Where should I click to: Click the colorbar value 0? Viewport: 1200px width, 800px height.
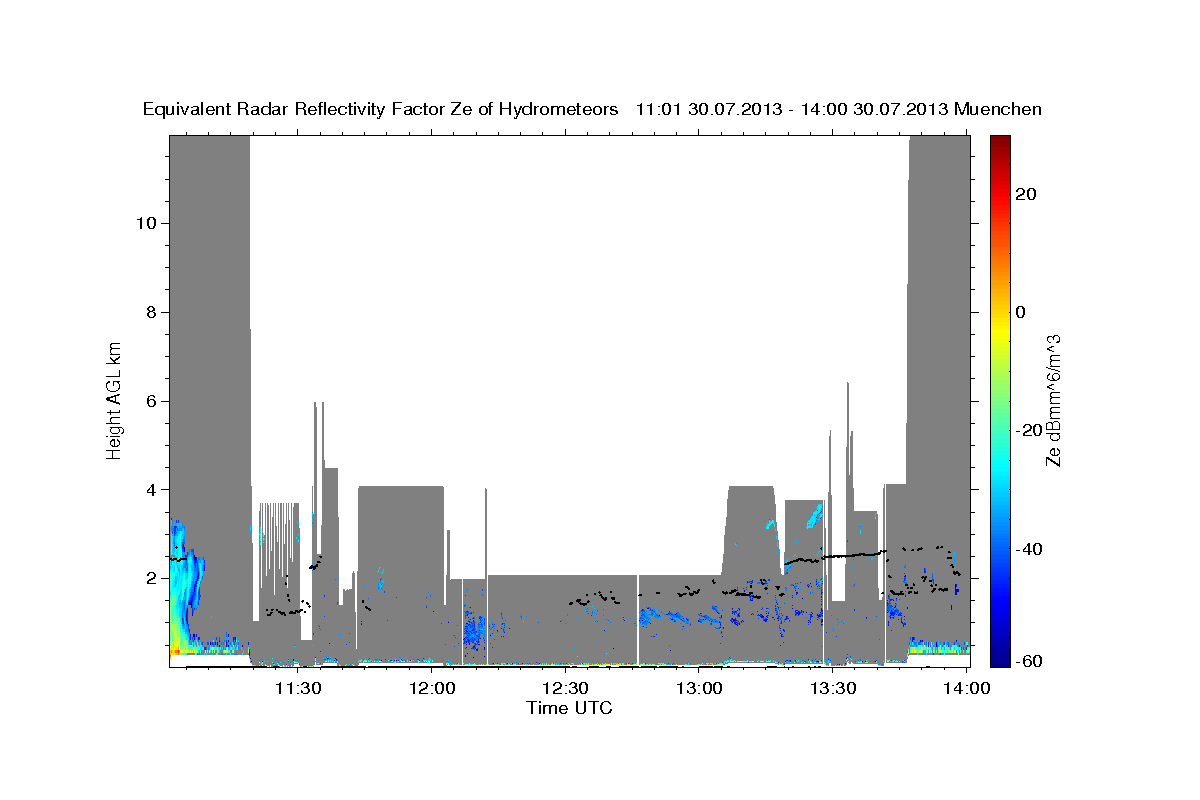(x=1020, y=311)
